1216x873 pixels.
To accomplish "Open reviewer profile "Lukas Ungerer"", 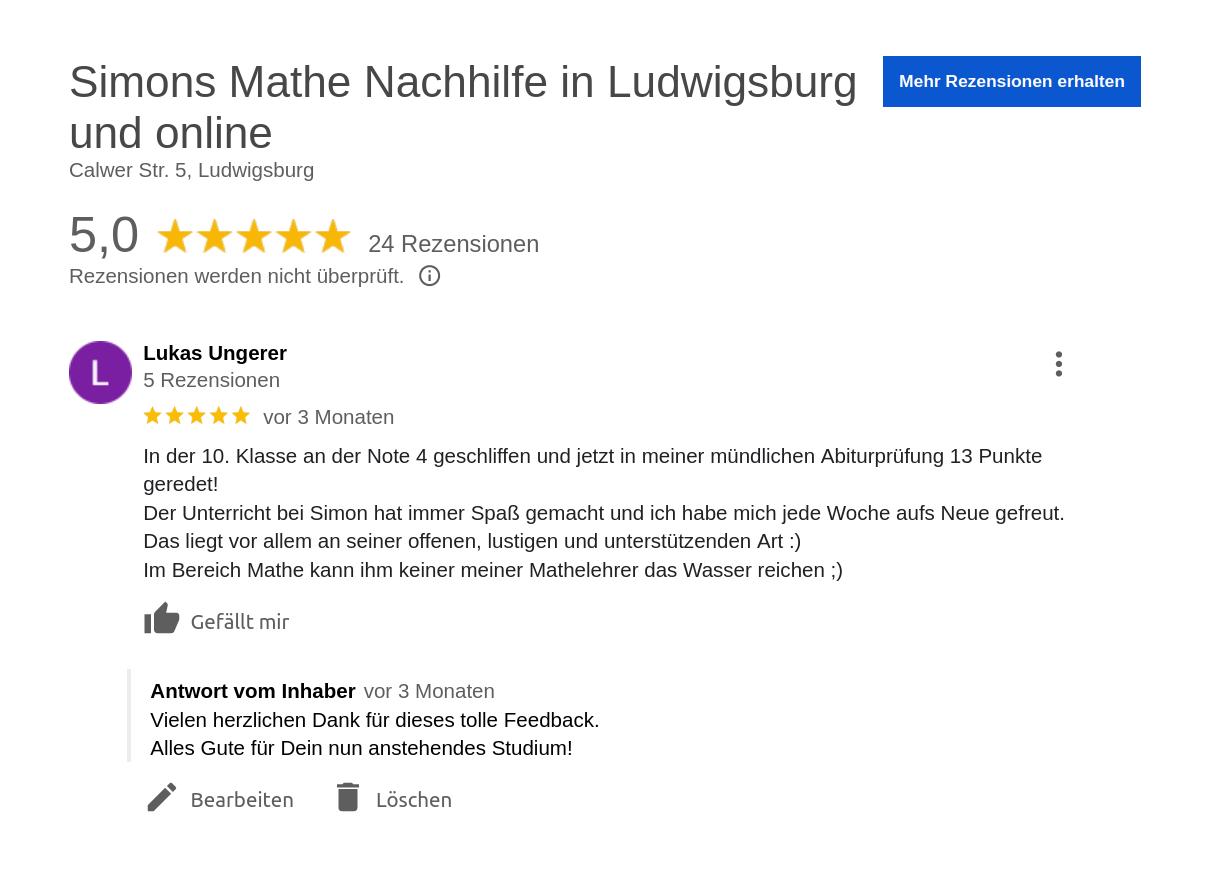I will (215, 353).
